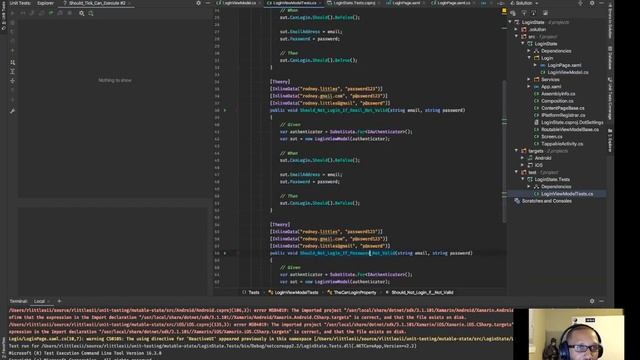Click the wrench icon in Unit Tests side toolbar
Screen dimensions: 640x360
[x=12, y=111]
